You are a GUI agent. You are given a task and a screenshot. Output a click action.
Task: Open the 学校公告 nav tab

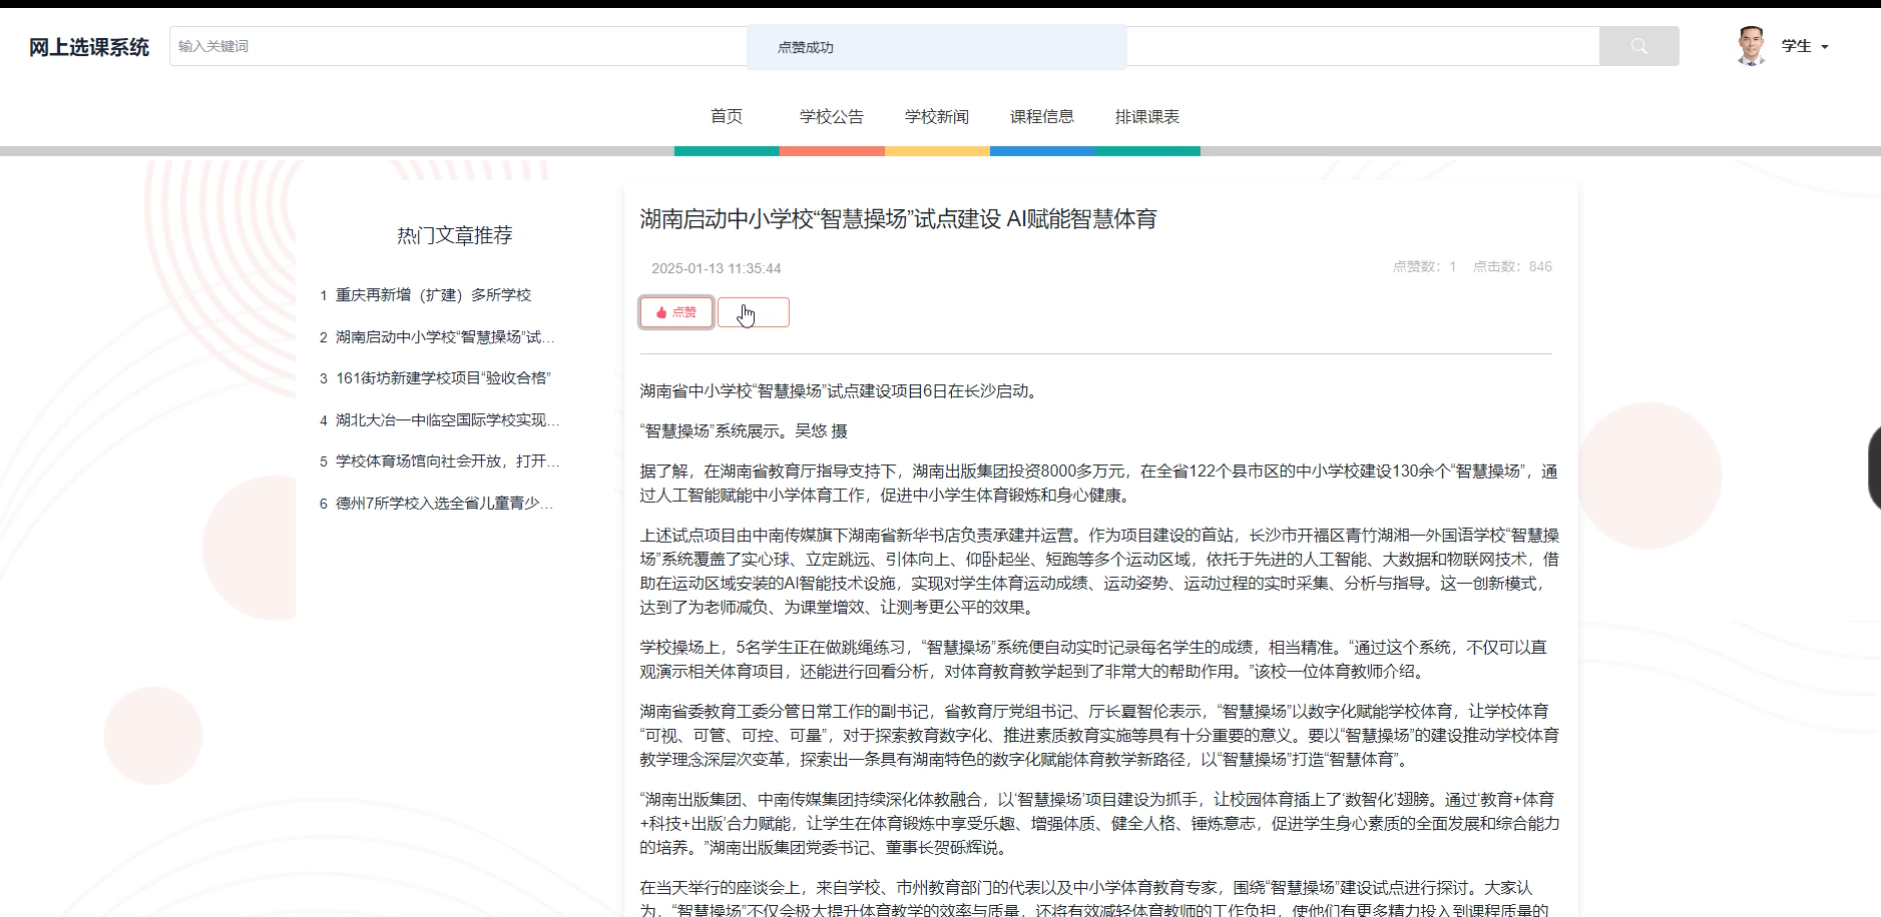coord(831,117)
